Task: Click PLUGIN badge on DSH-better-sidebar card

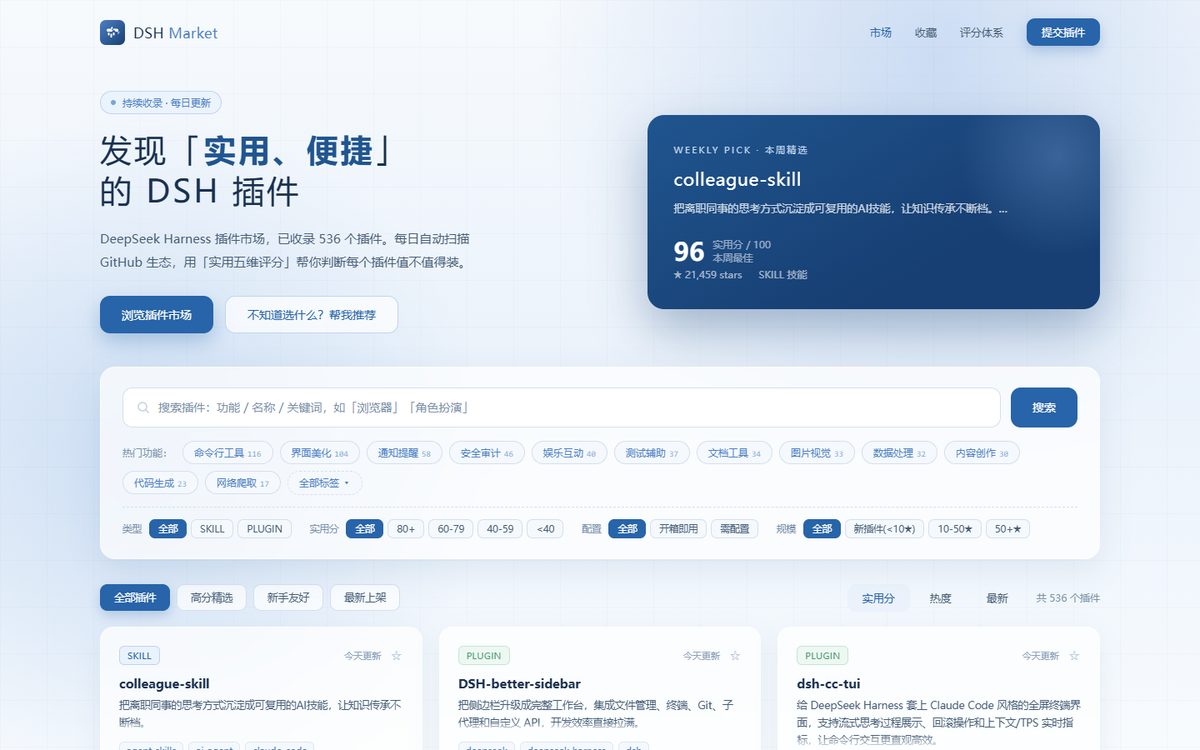Action: [x=484, y=656]
